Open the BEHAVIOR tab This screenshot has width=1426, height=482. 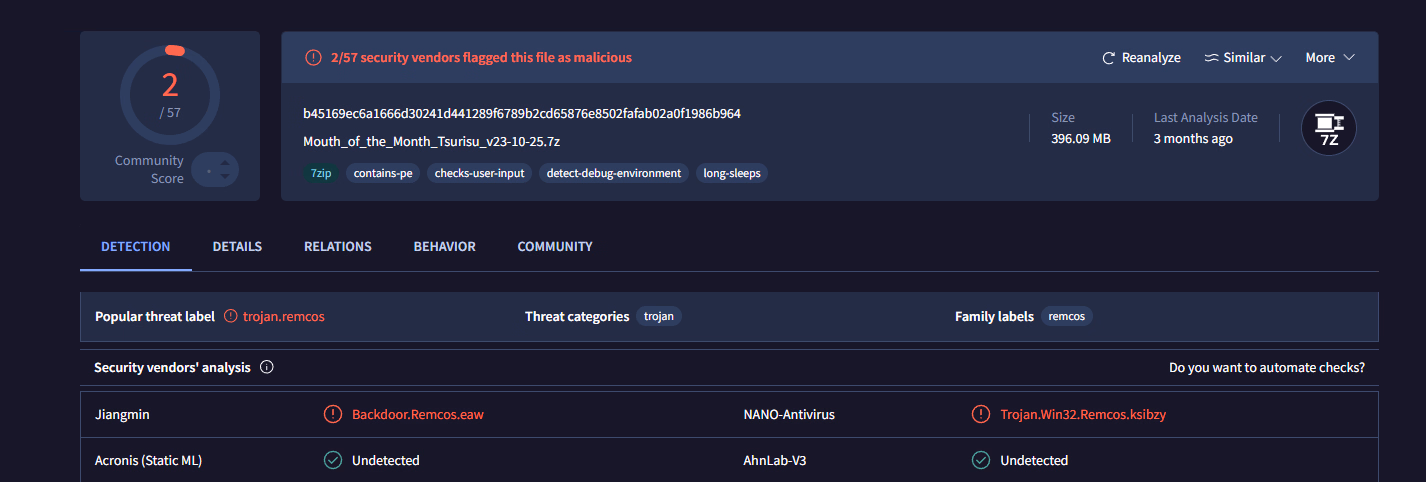tap(445, 246)
